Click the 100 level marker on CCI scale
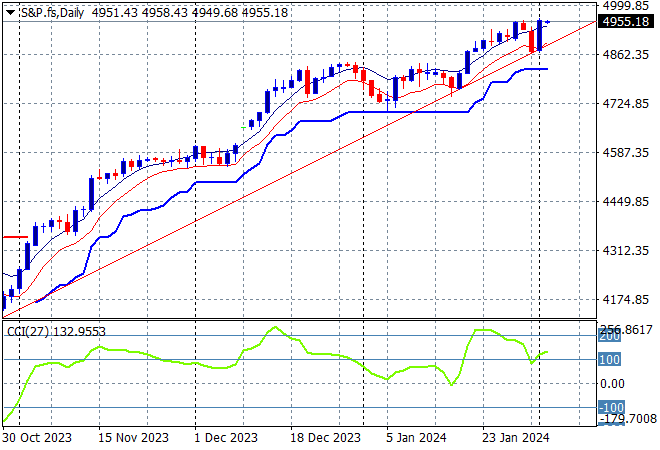This screenshot has width=660, height=450. (610, 360)
